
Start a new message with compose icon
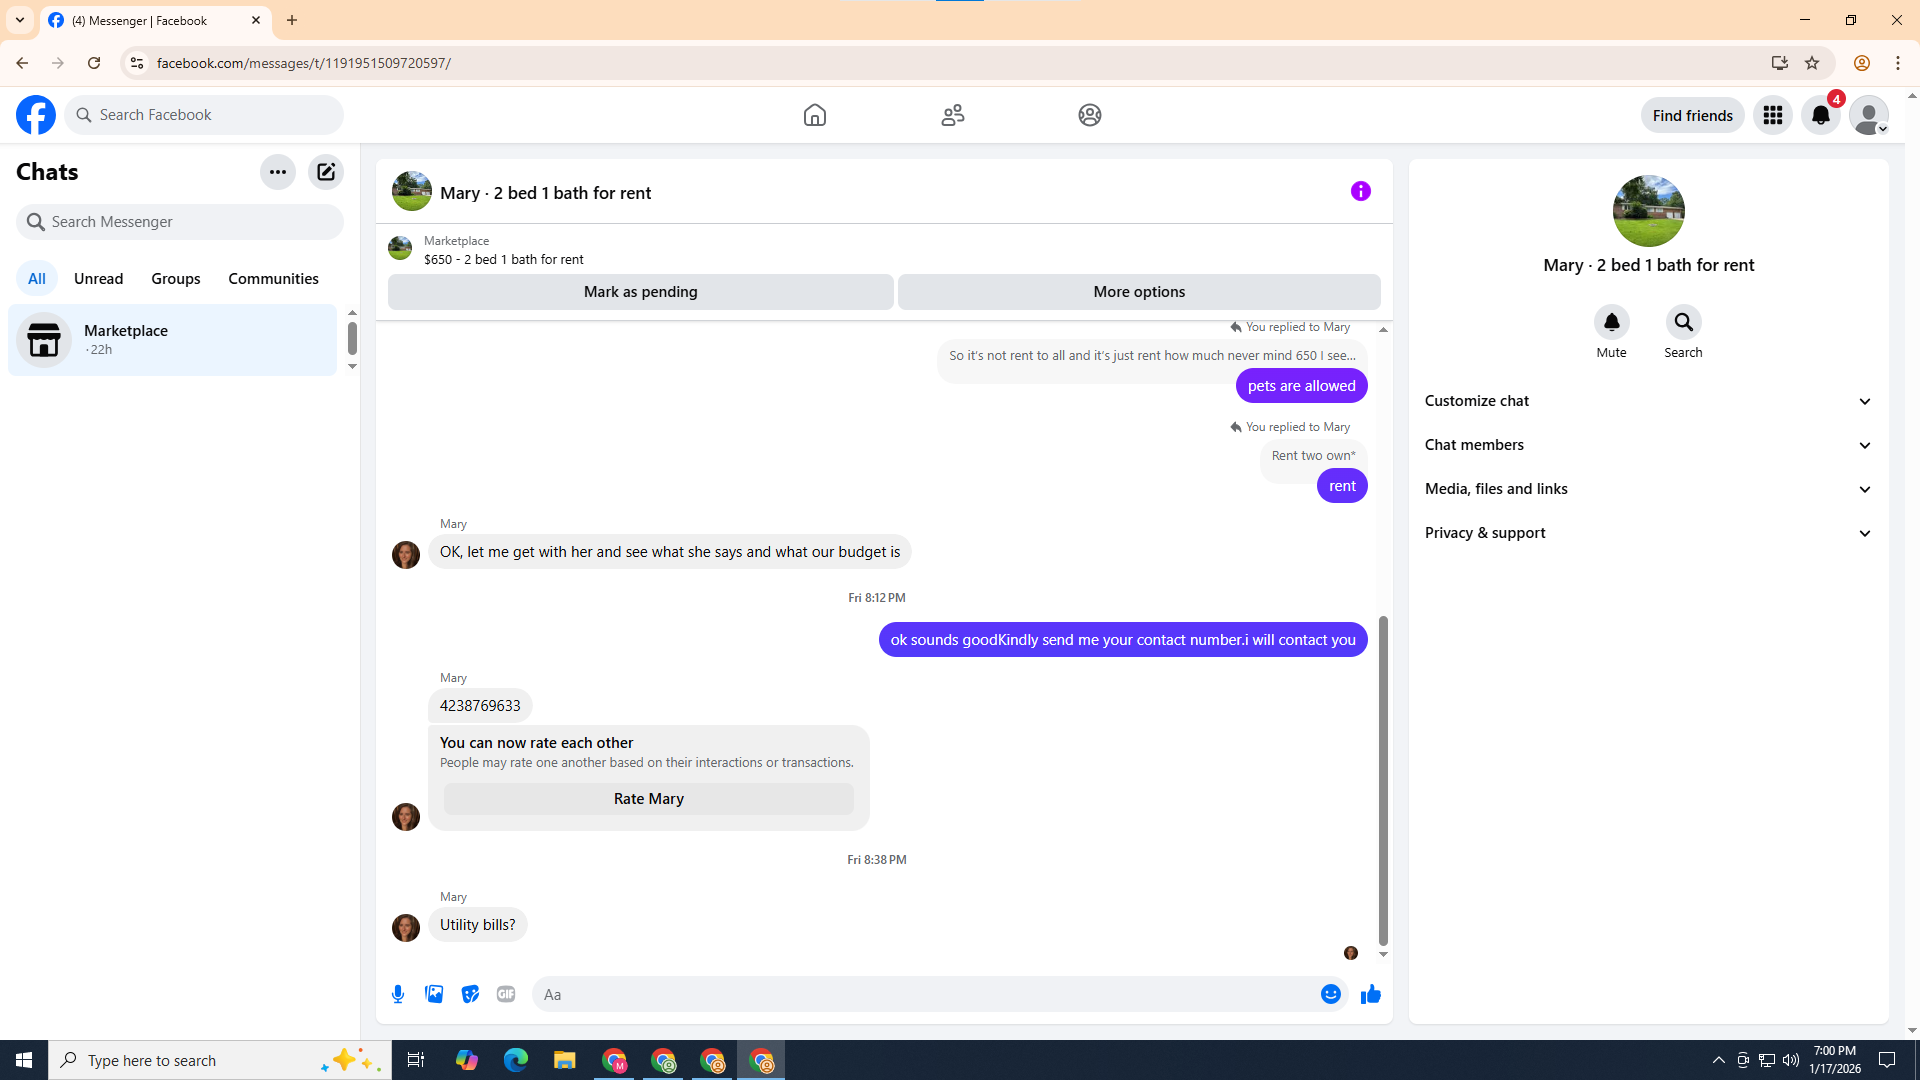(x=326, y=172)
